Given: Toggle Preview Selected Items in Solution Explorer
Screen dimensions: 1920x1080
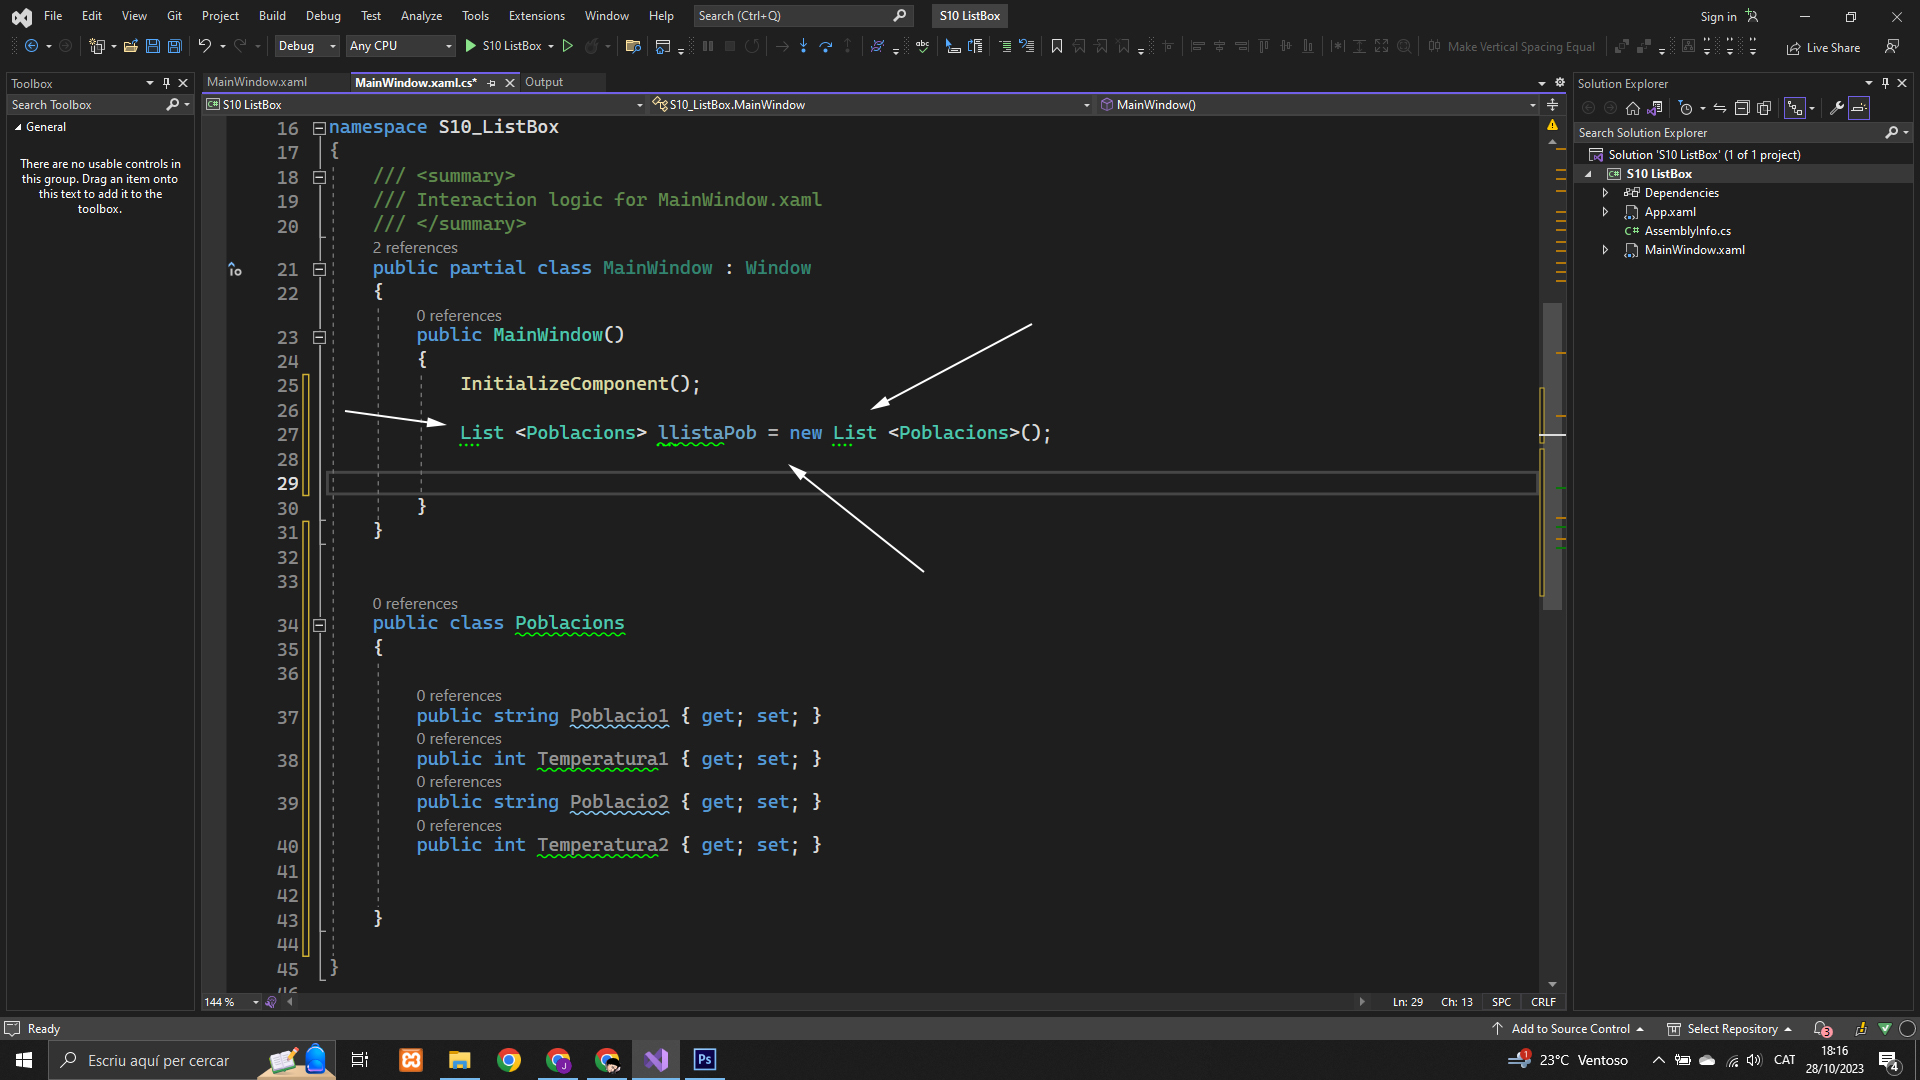Looking at the screenshot, I should 1859,108.
